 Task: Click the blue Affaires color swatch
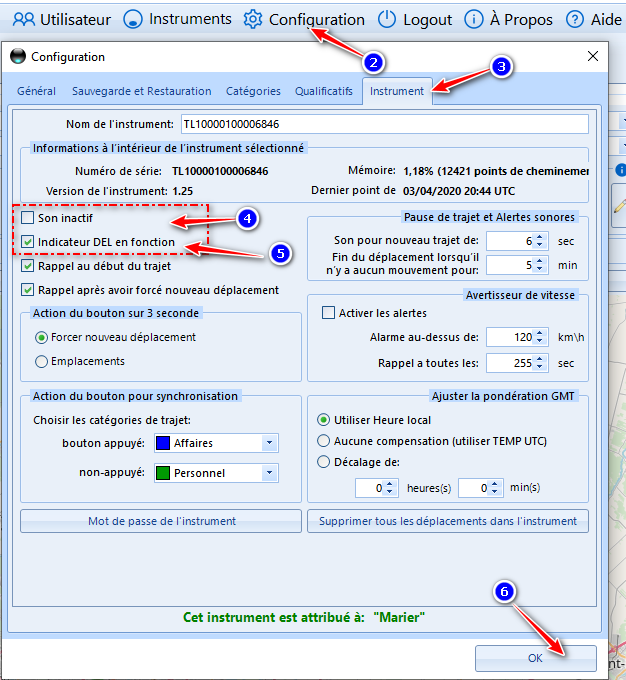[x=163, y=443]
